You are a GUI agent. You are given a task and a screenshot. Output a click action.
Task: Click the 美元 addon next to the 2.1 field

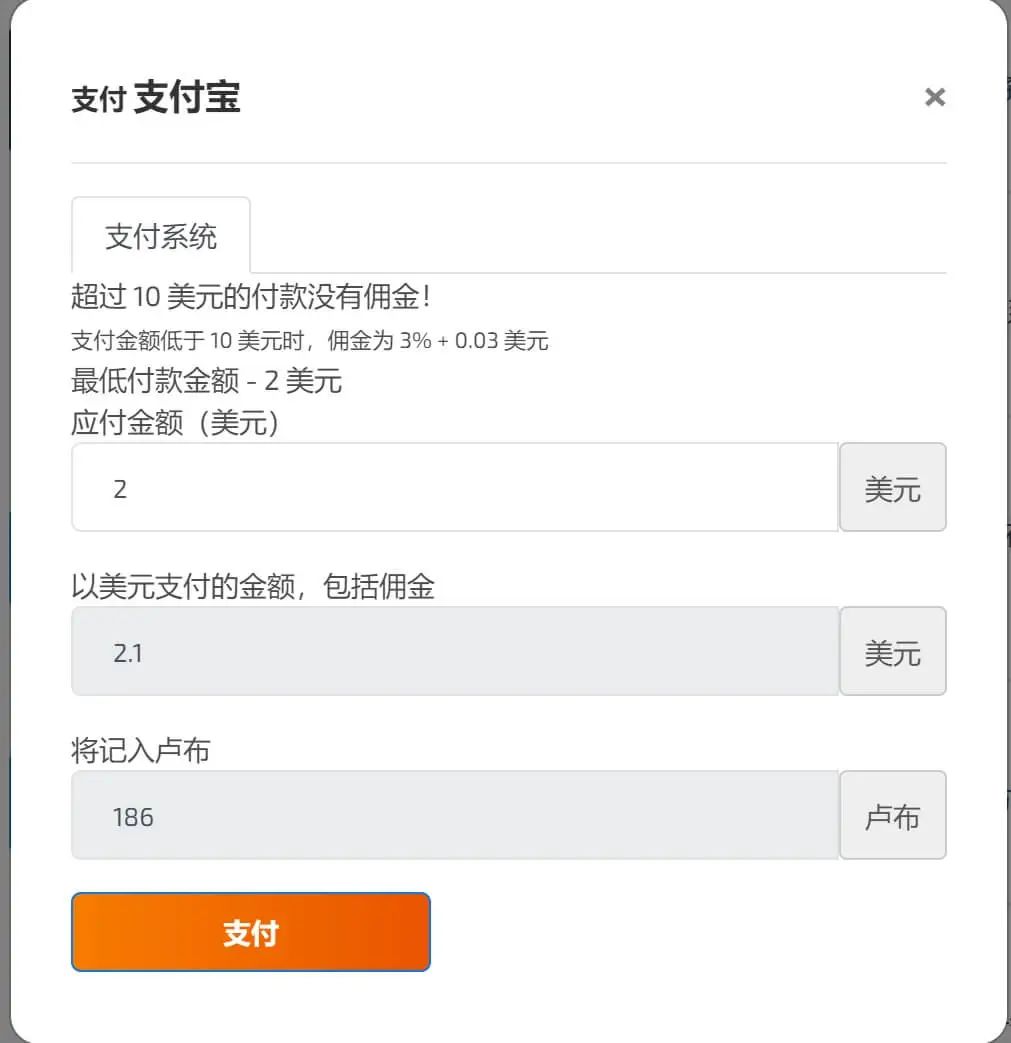(x=892, y=652)
